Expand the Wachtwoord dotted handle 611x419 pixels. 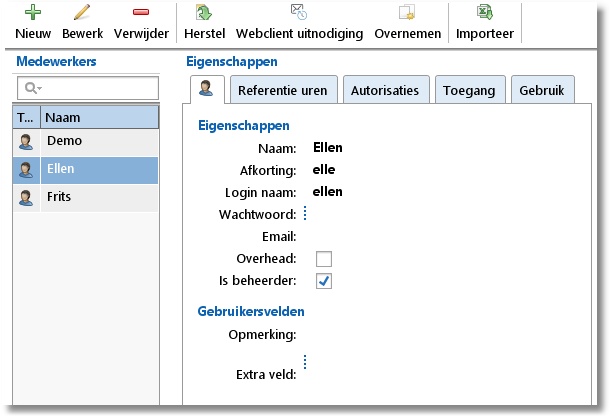(305, 213)
